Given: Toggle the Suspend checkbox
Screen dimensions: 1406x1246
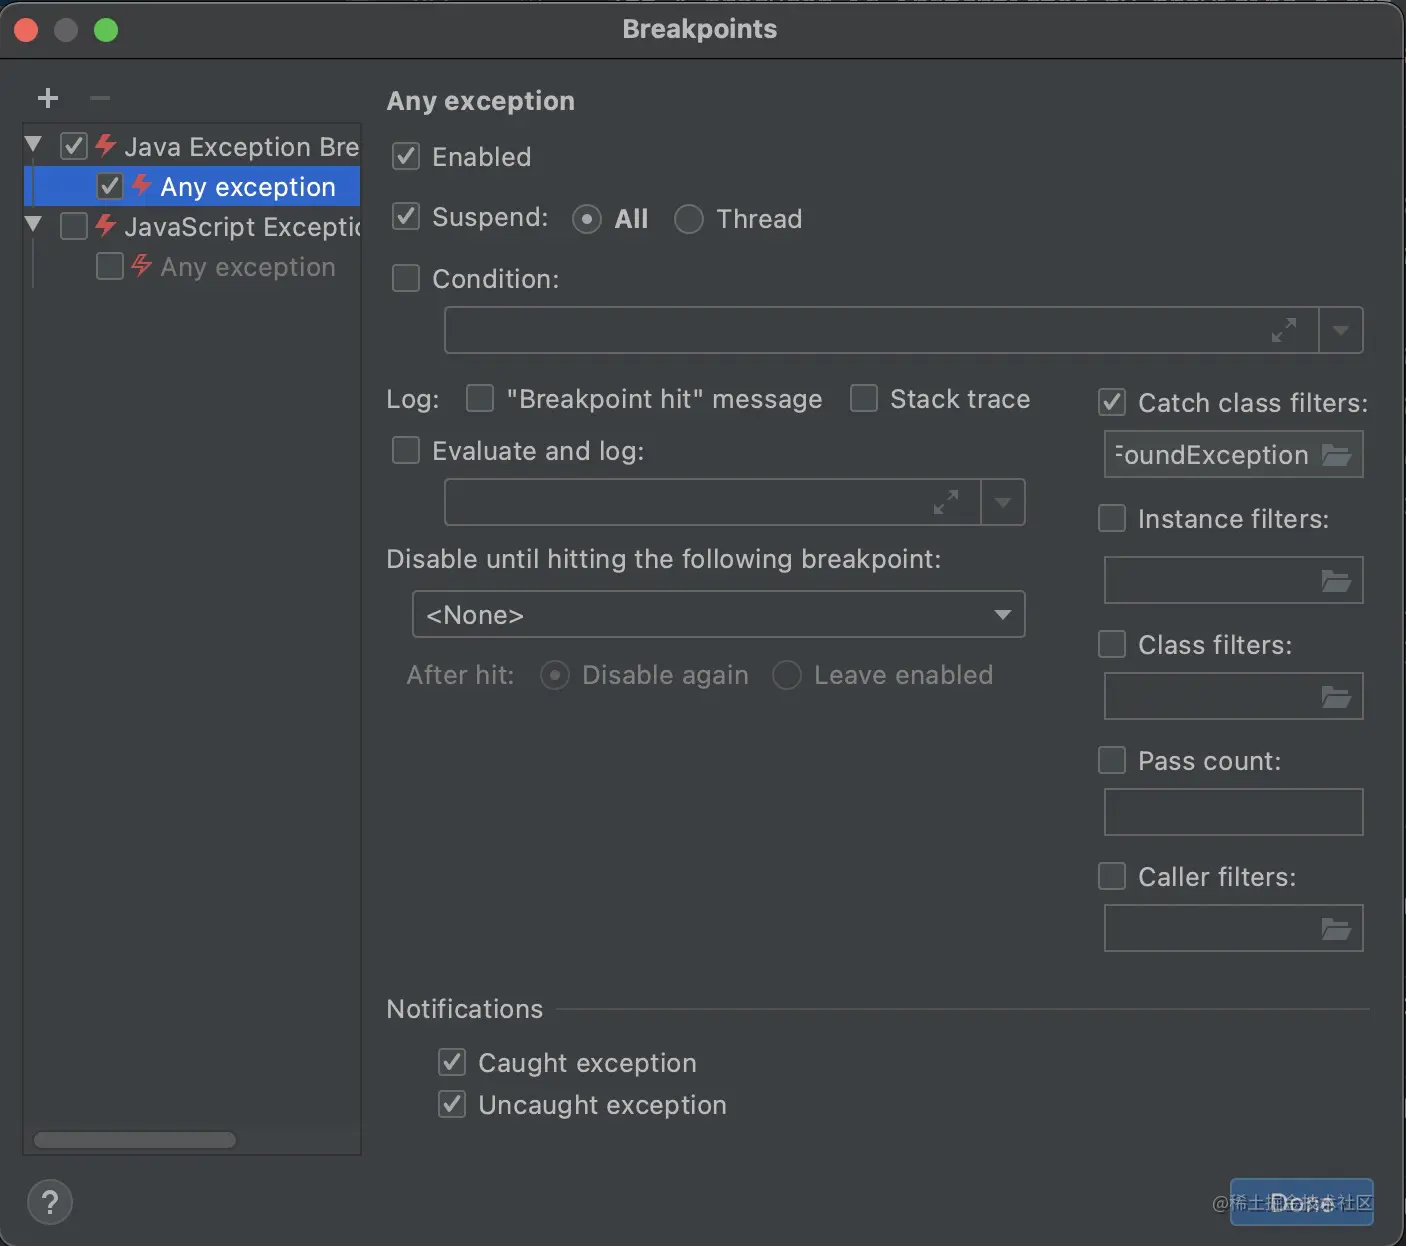Looking at the screenshot, I should (406, 216).
